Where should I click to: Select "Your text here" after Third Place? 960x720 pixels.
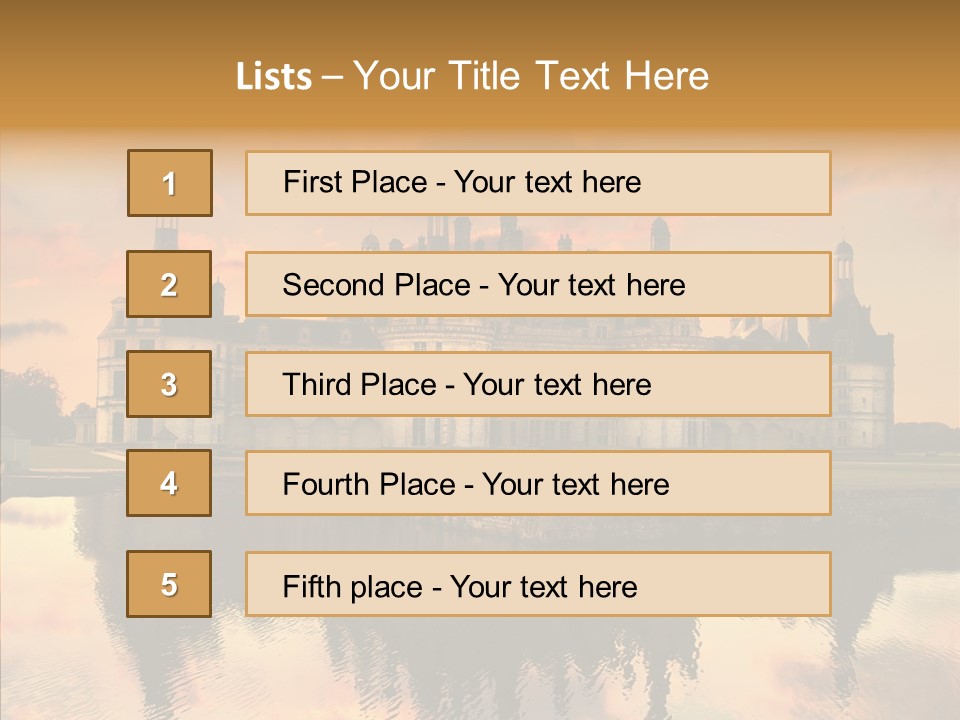coord(557,385)
